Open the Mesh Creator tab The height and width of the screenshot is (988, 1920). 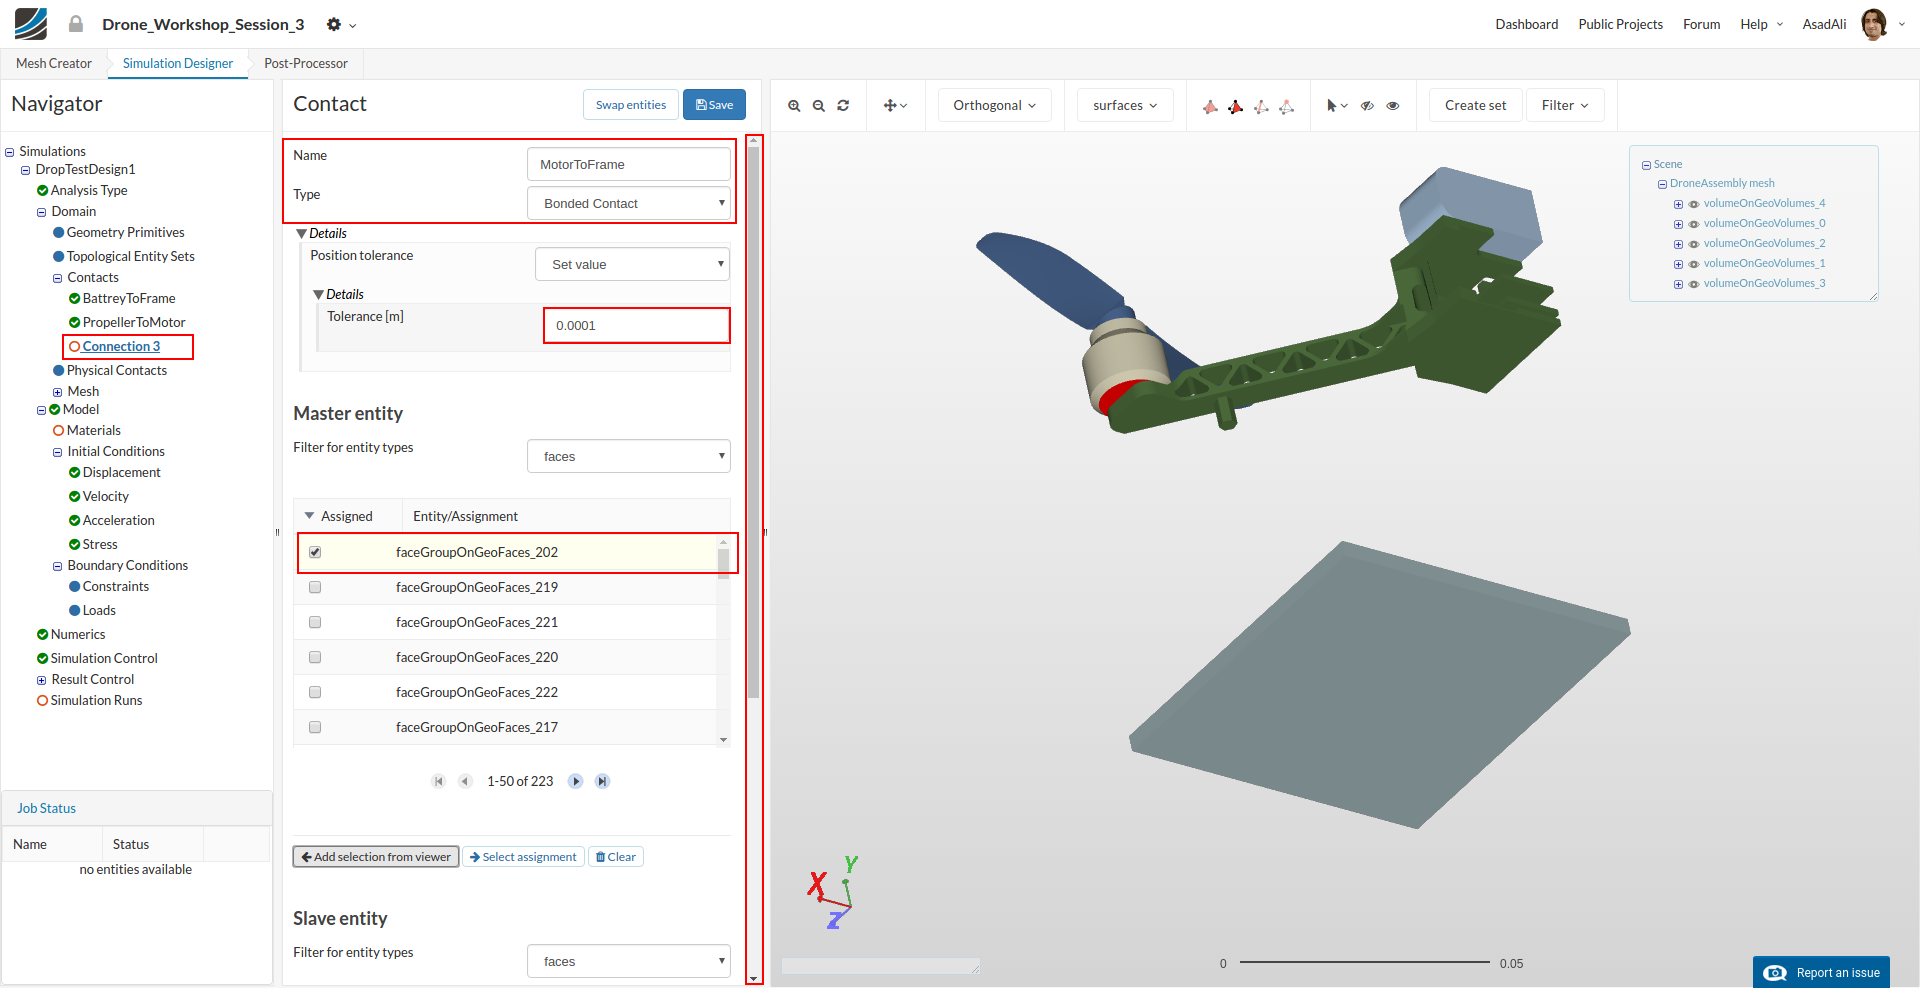coord(54,63)
